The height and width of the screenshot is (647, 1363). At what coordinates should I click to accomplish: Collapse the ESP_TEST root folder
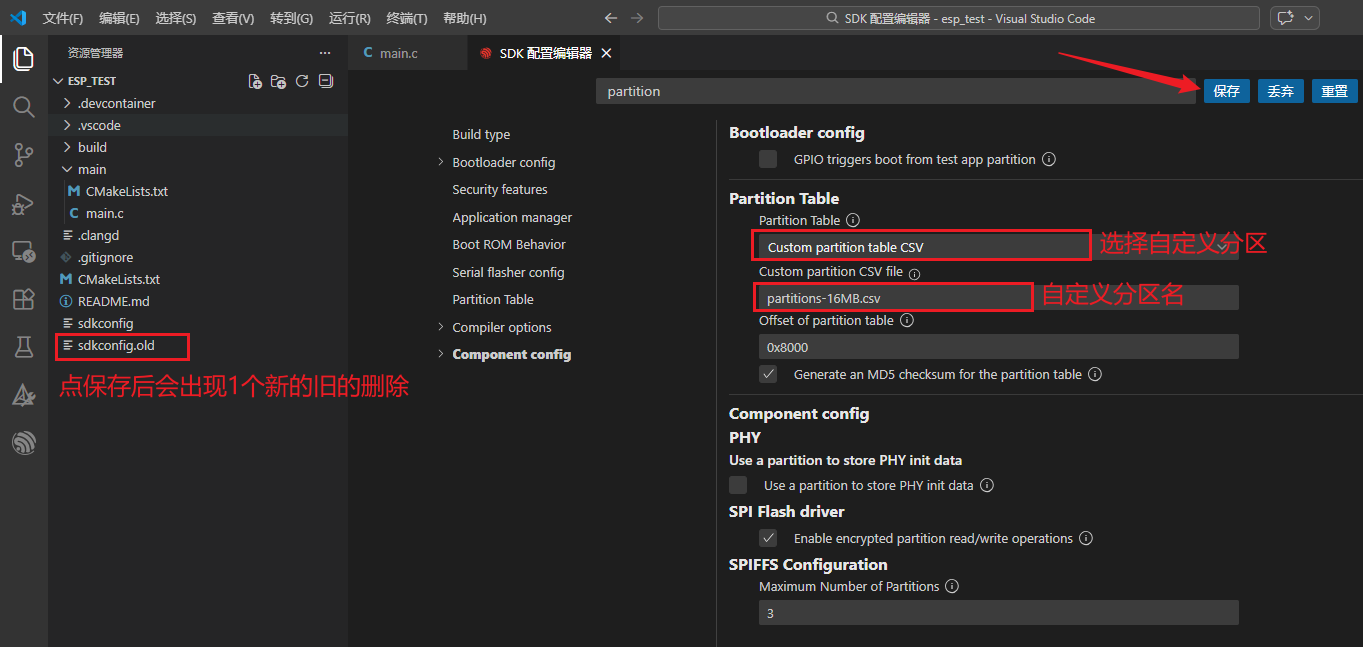coord(57,81)
